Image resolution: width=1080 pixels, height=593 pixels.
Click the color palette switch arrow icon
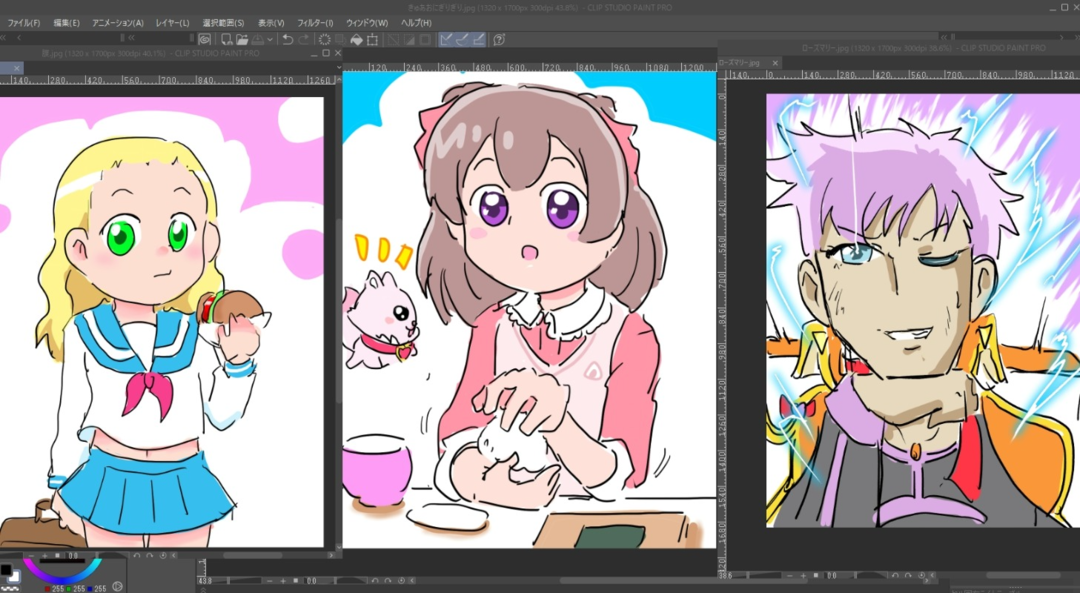click(x=118, y=587)
